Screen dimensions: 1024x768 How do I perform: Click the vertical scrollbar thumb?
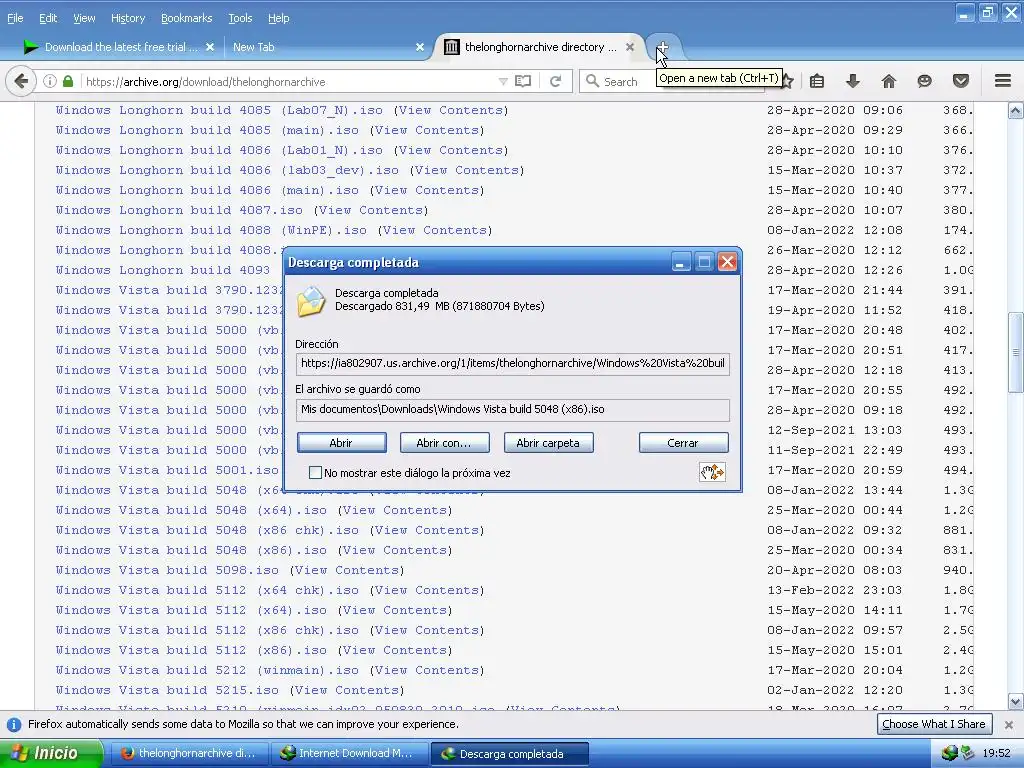point(1016,353)
